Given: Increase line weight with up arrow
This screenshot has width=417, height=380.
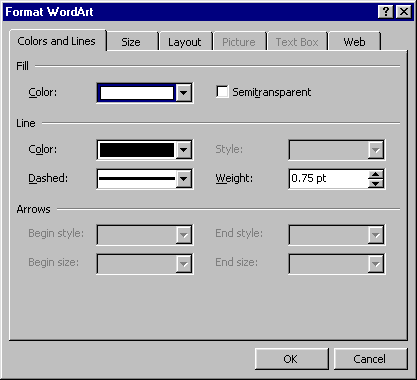Looking at the screenshot, I should coord(376,174).
